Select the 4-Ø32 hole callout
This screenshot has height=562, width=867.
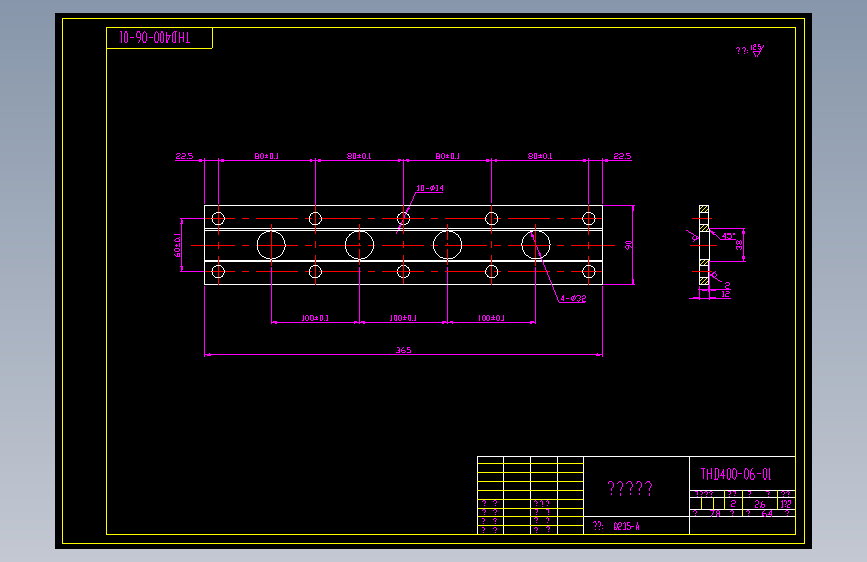(x=573, y=298)
